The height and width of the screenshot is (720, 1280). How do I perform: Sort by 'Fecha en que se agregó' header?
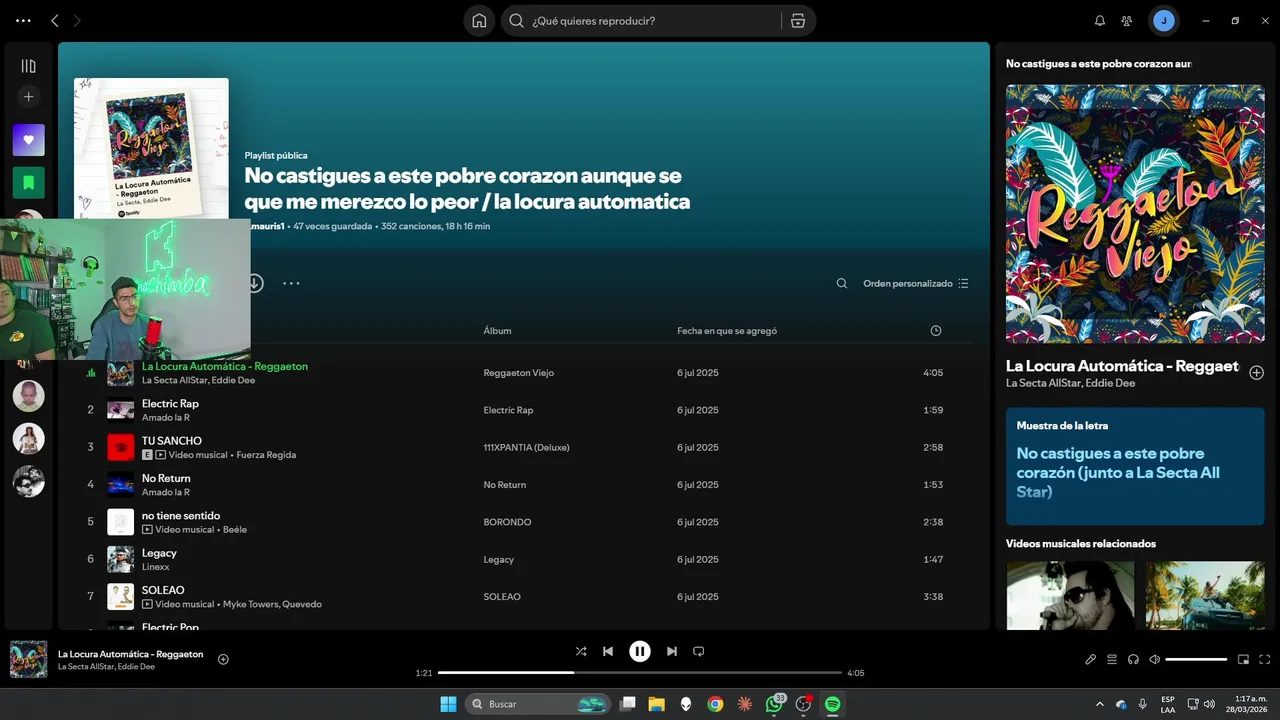727,331
